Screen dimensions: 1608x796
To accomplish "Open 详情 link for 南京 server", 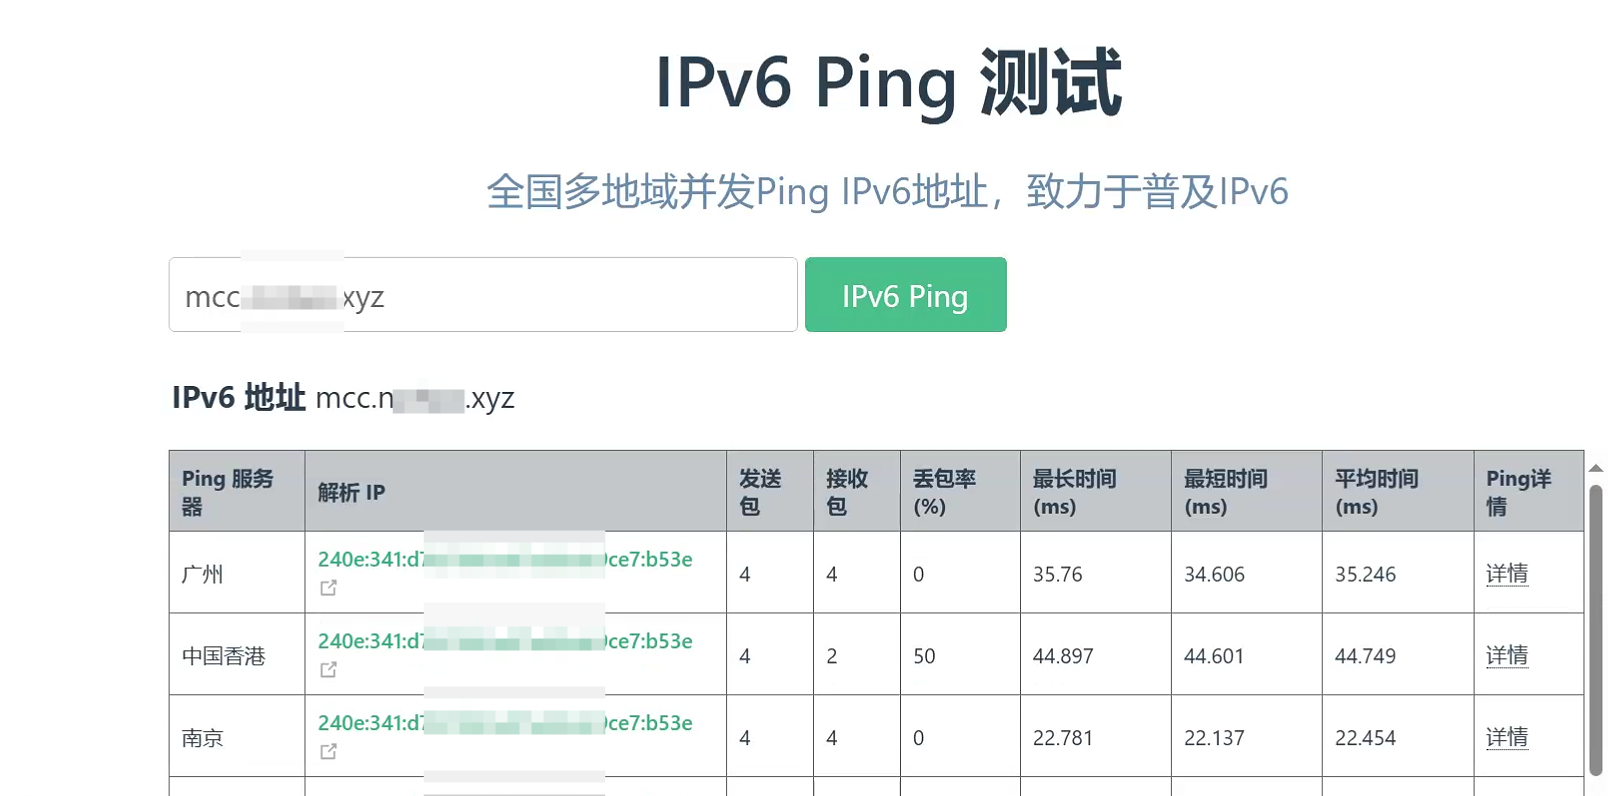I will point(1507,738).
